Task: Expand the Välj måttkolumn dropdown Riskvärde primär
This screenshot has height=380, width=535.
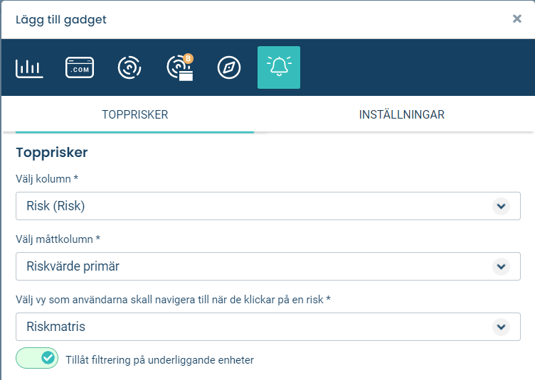Action: [x=268, y=266]
